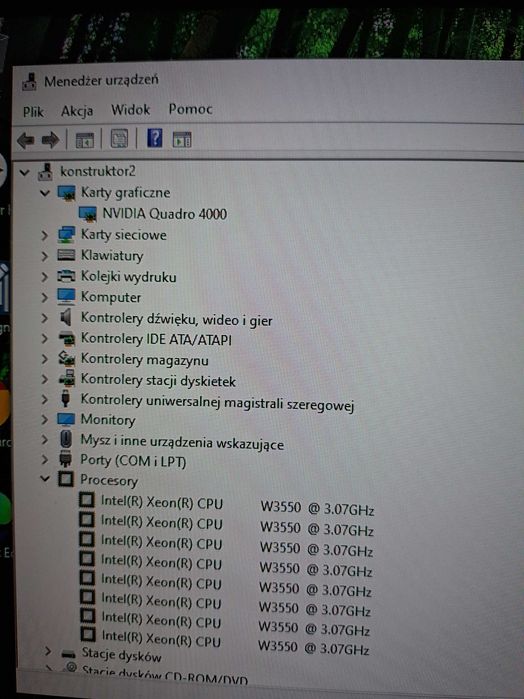Image resolution: width=524 pixels, height=699 pixels.
Task: Click the show/hide action pane toolbar icon
Action: click(x=182, y=140)
